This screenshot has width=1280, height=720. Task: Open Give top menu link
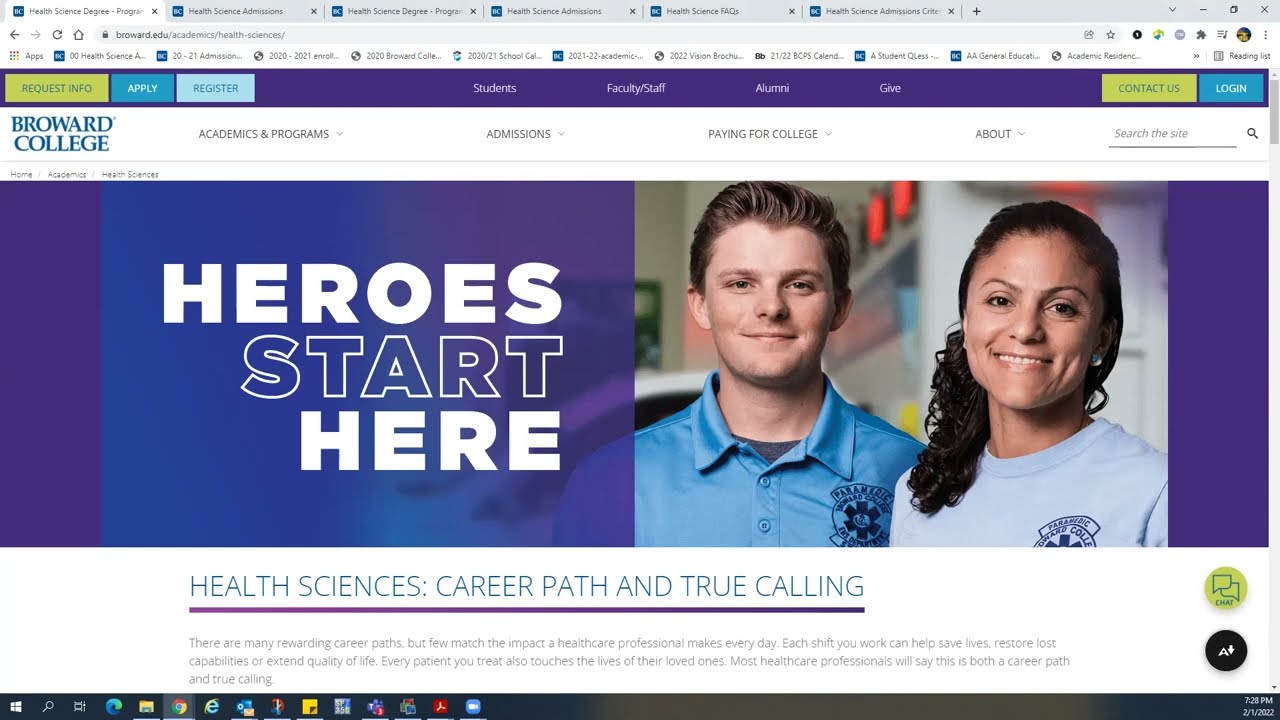click(x=890, y=88)
